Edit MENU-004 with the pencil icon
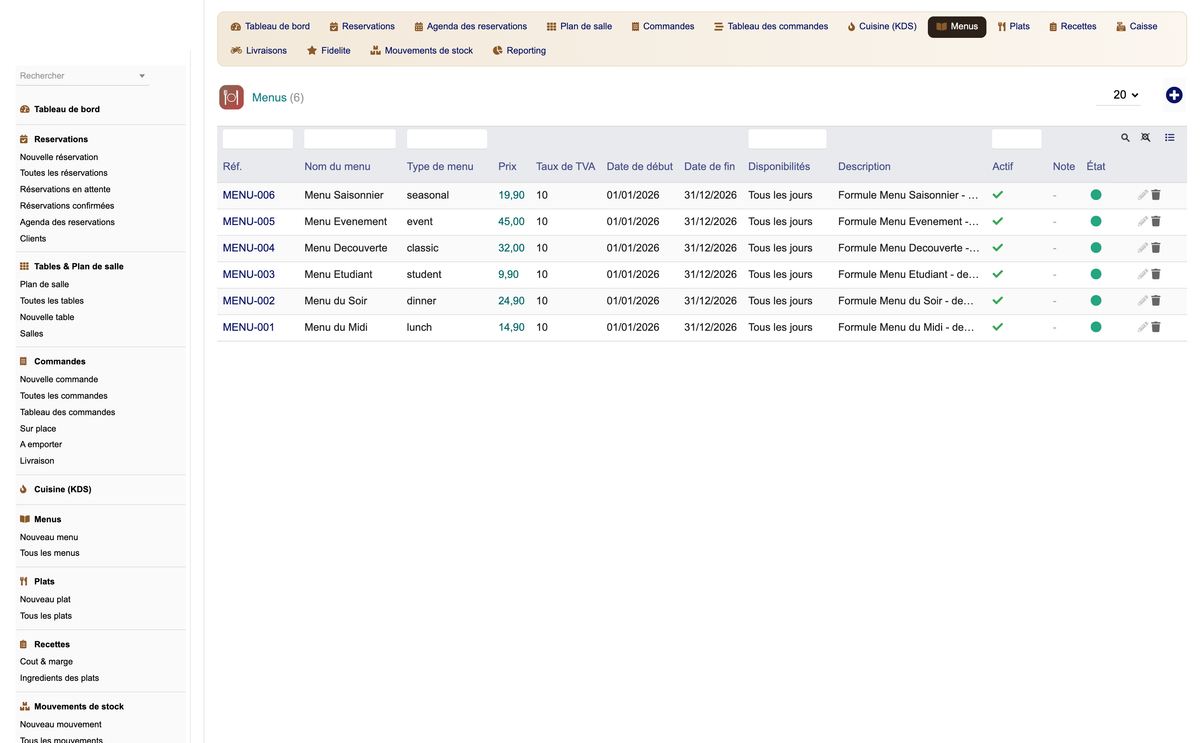Screen dimensions: 1200x743 point(1142,248)
